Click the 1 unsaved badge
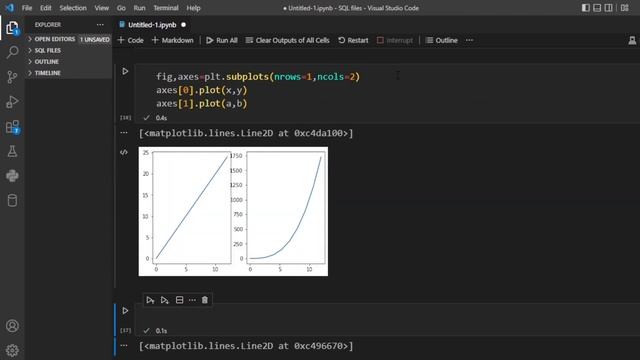Screen dimensions: 640x360 click(x=95, y=39)
